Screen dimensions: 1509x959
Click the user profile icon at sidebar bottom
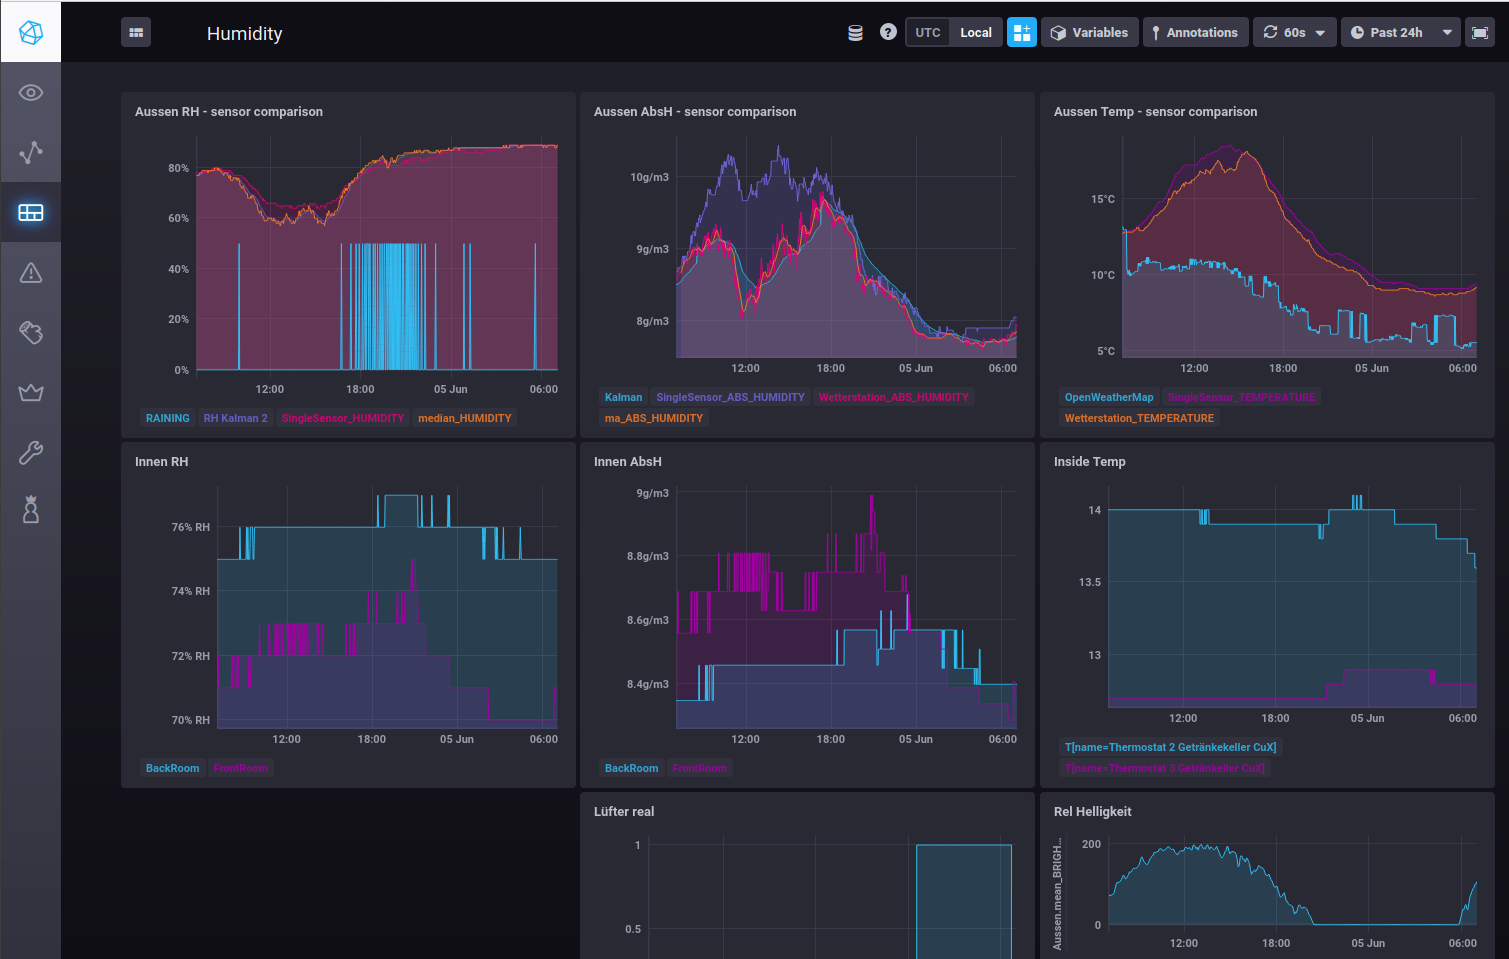click(31, 510)
